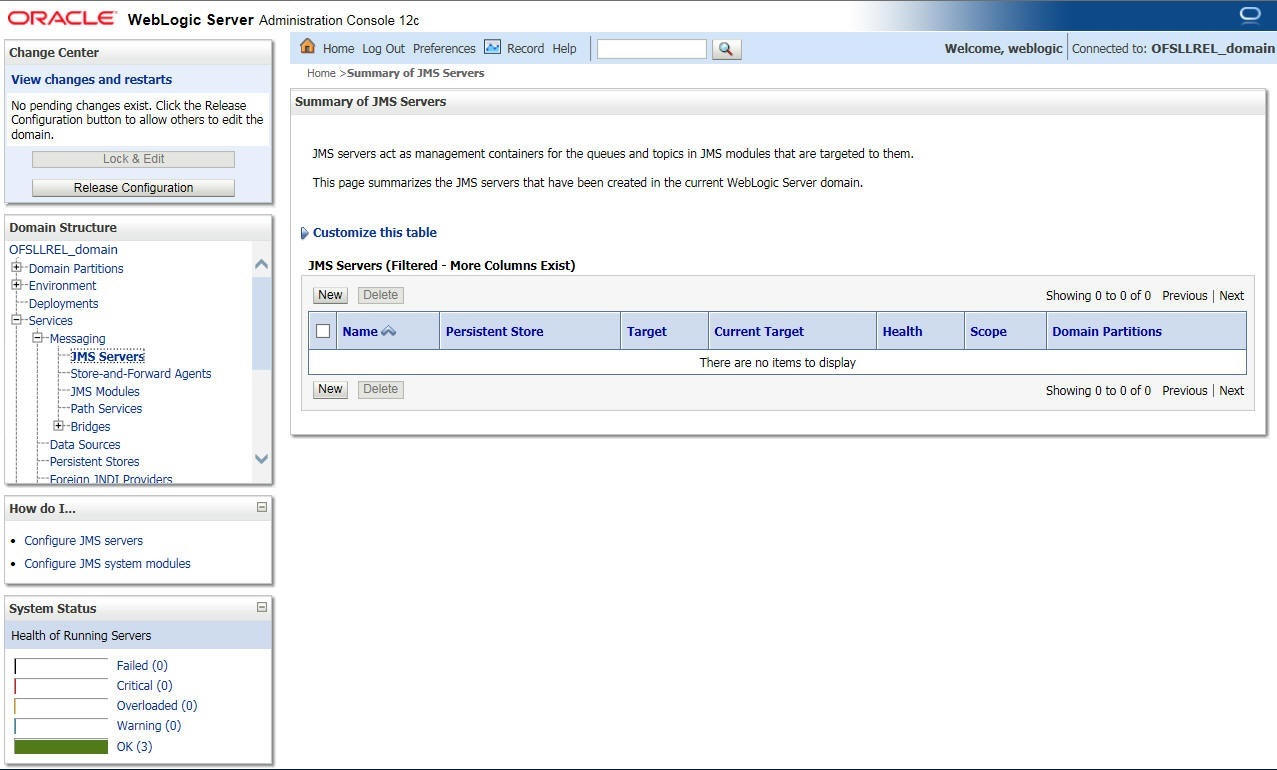Sort by the Target column header

point(647,331)
